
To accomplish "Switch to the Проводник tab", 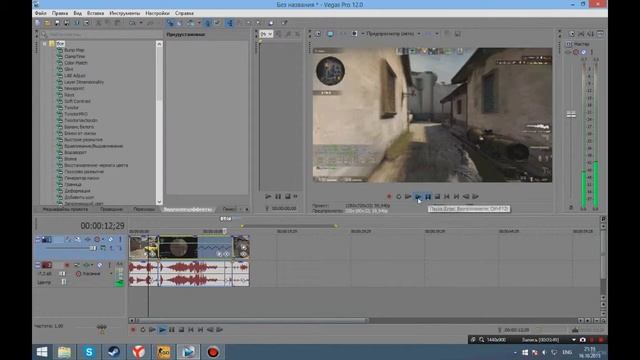I will [x=111, y=209].
